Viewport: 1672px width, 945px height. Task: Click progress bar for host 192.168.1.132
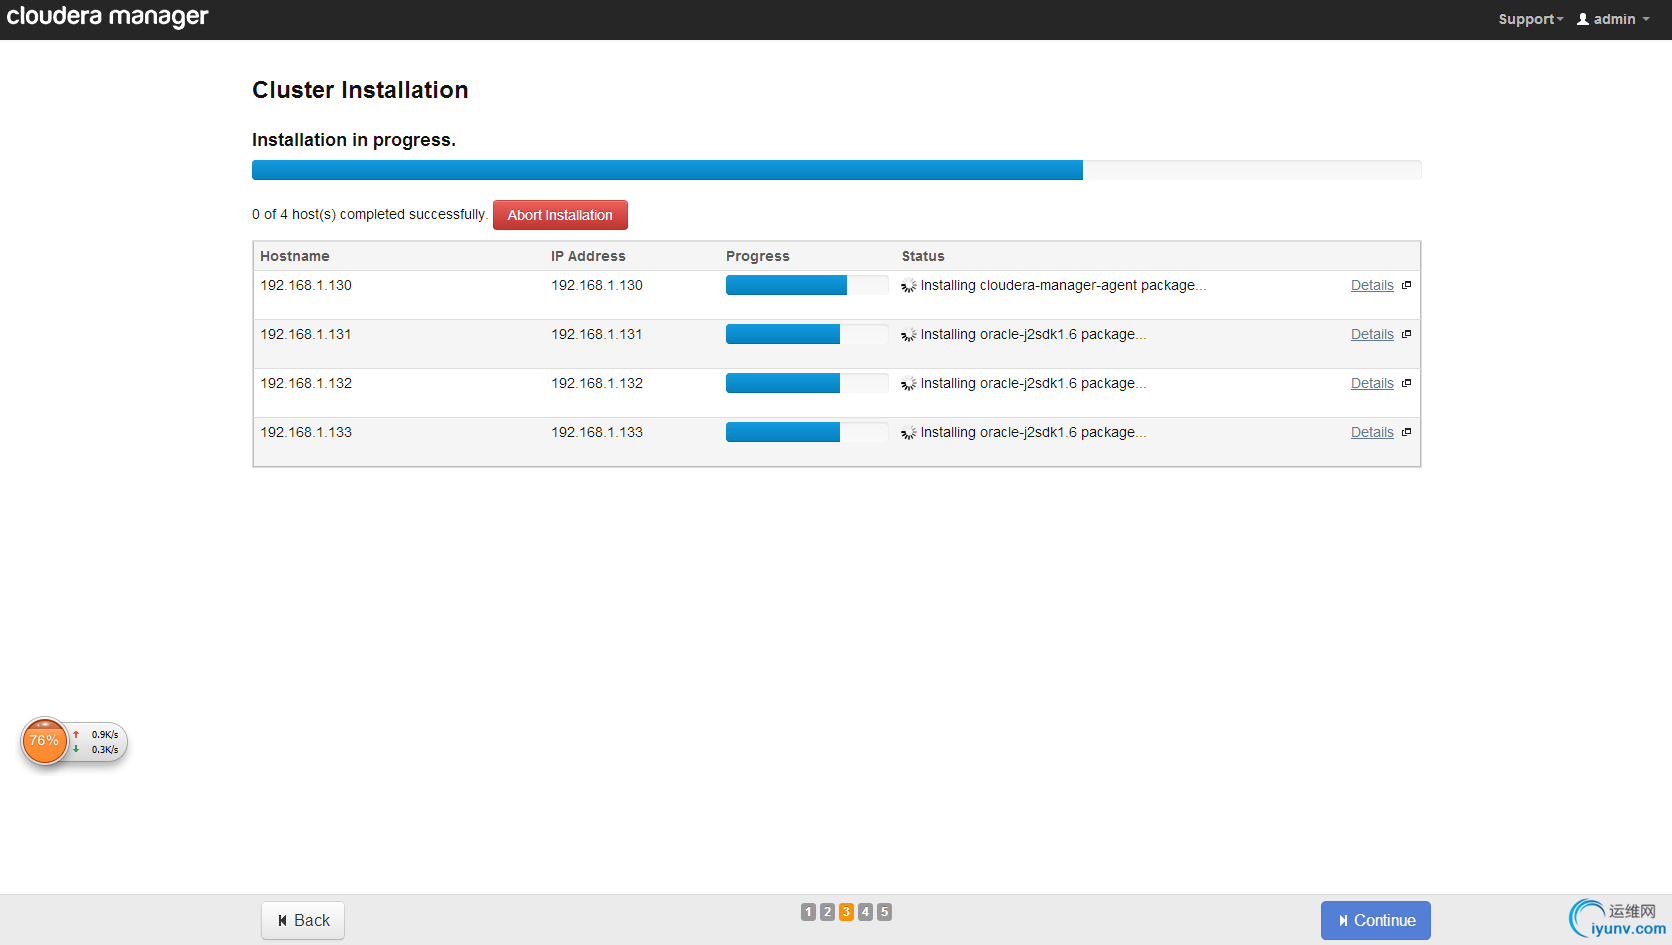tap(807, 383)
